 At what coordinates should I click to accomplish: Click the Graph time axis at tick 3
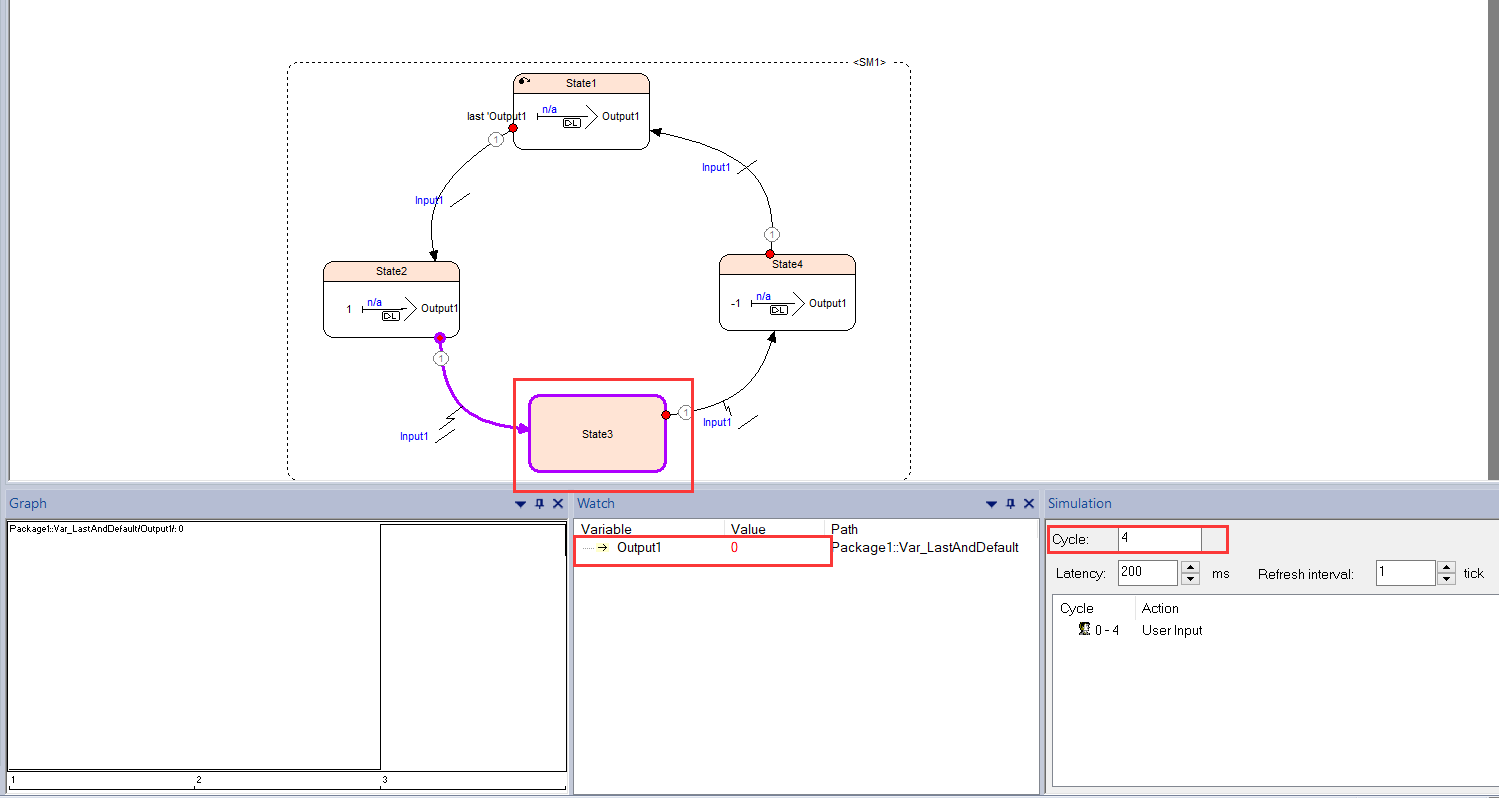tap(384, 779)
